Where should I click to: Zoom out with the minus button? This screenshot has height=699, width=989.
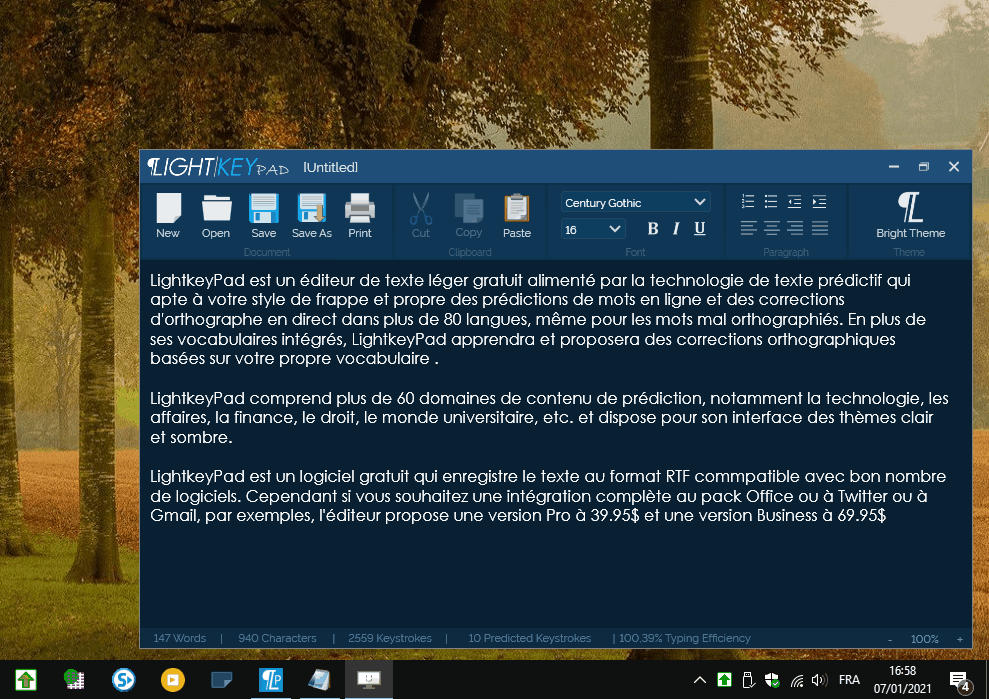coord(890,639)
